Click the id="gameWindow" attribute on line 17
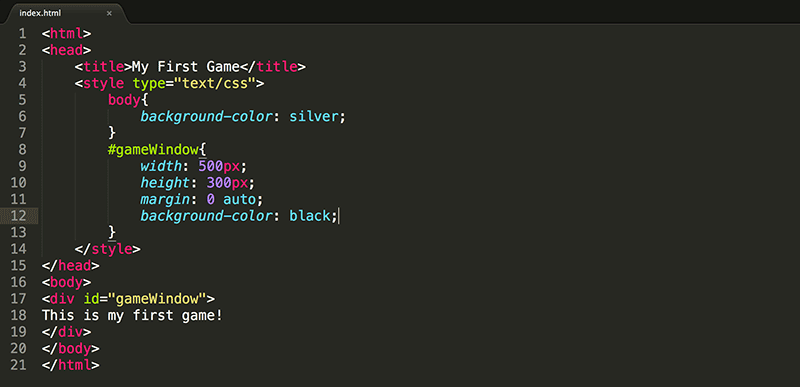Image resolution: width=800 pixels, height=387 pixels. [145, 299]
